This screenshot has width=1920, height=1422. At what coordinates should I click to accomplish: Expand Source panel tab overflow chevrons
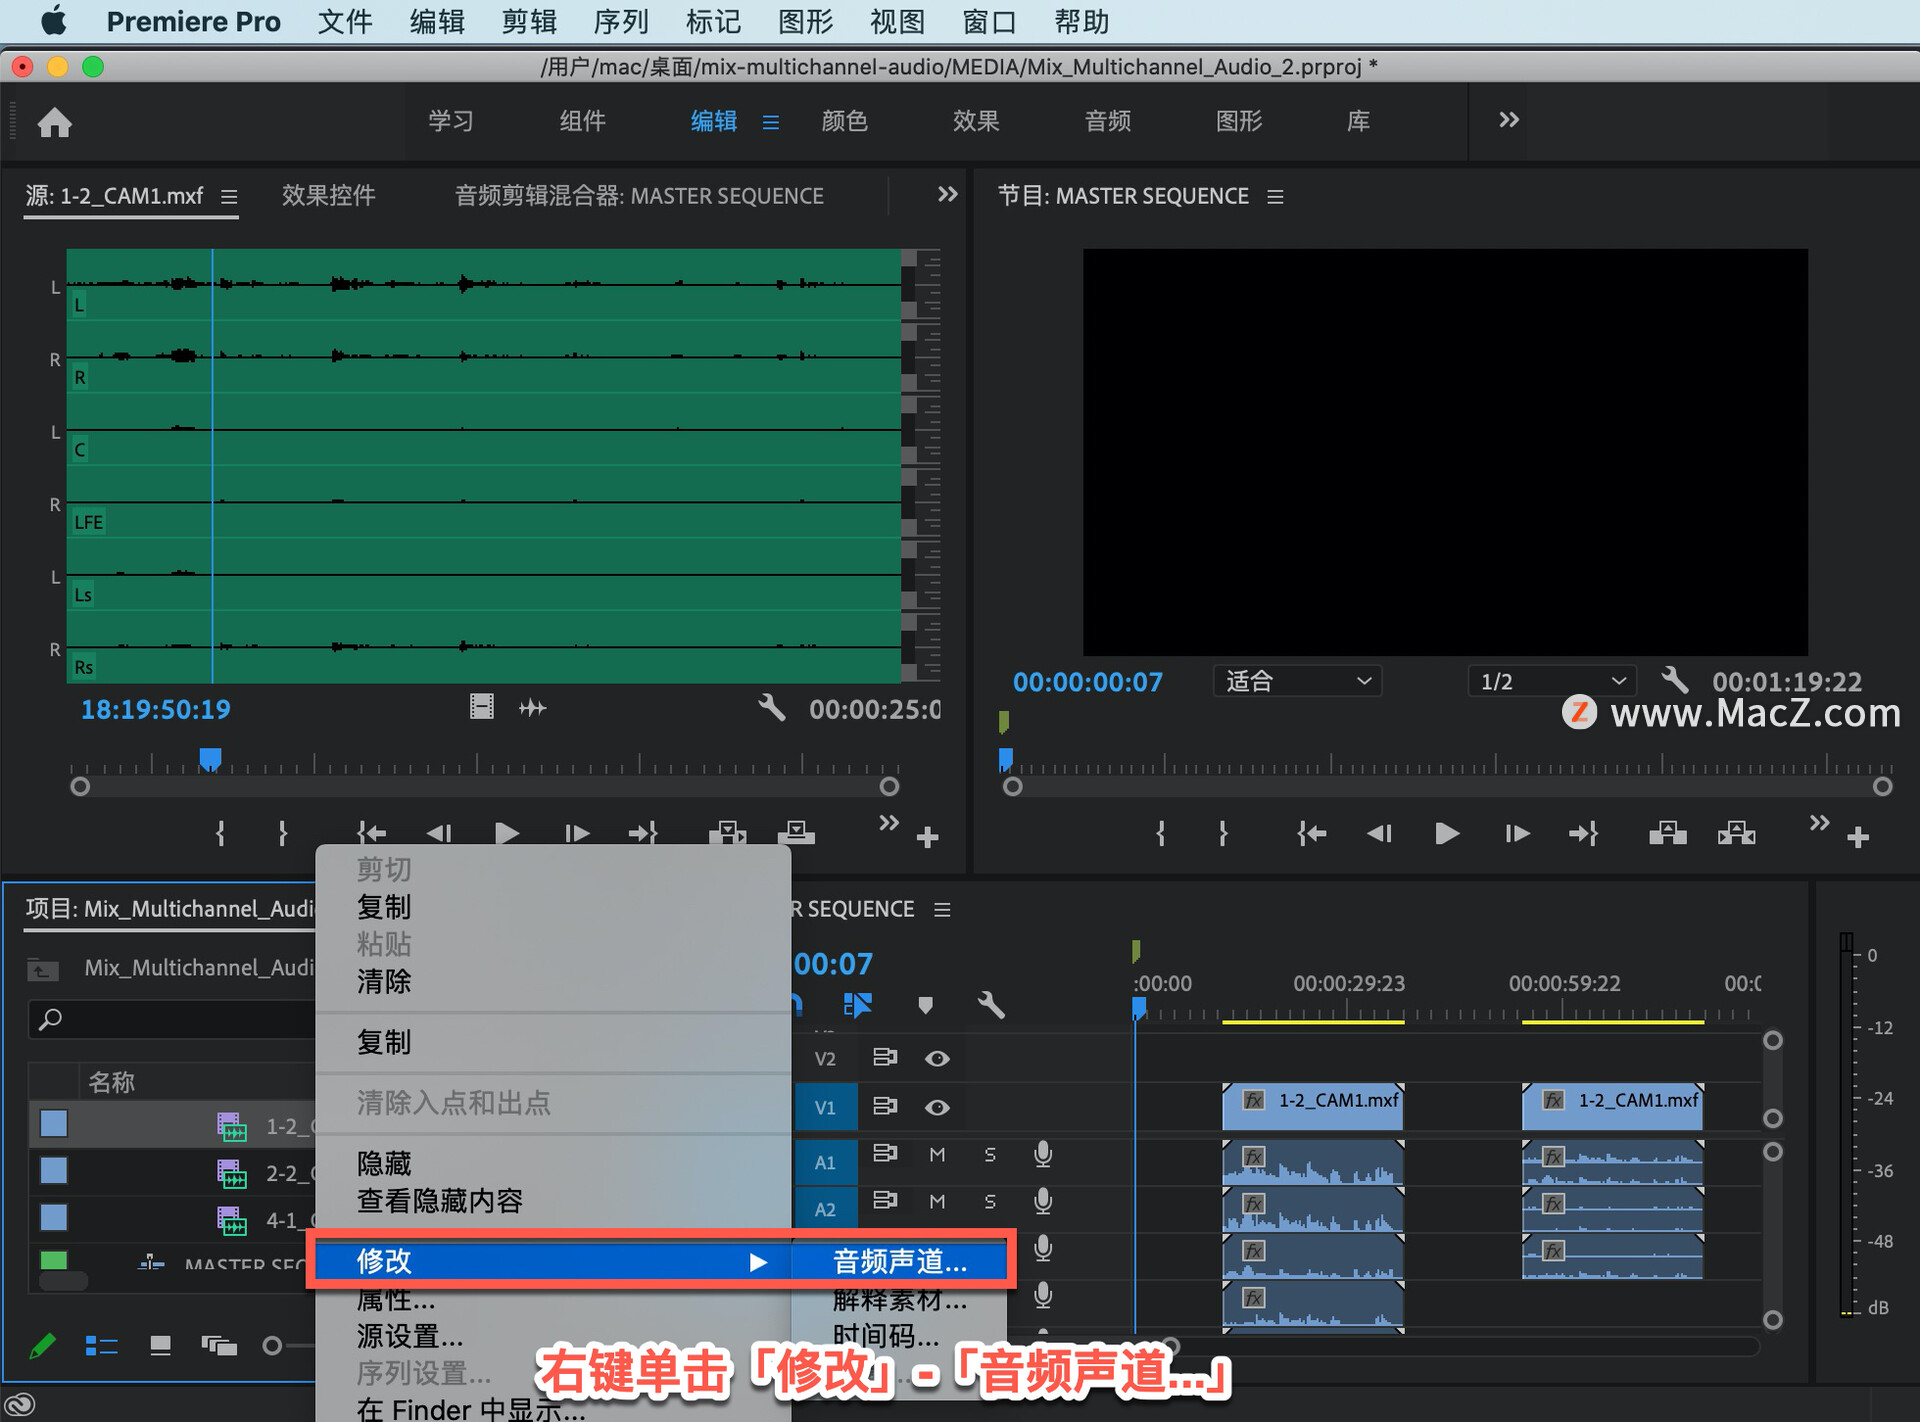[x=947, y=194]
